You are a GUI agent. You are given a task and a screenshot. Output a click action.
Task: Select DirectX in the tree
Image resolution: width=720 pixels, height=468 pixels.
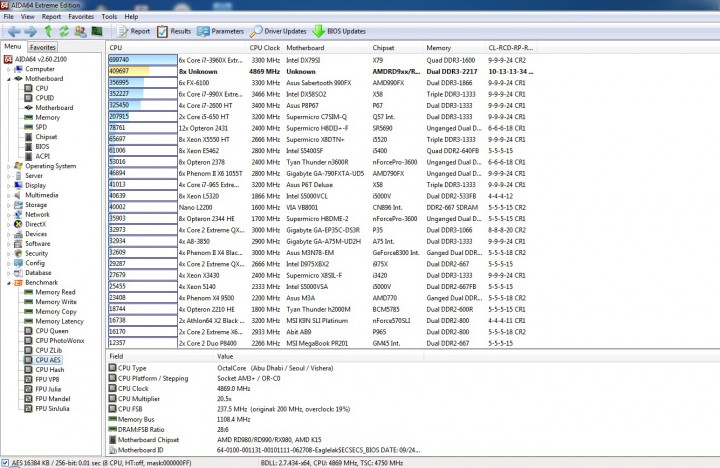tap(35, 224)
